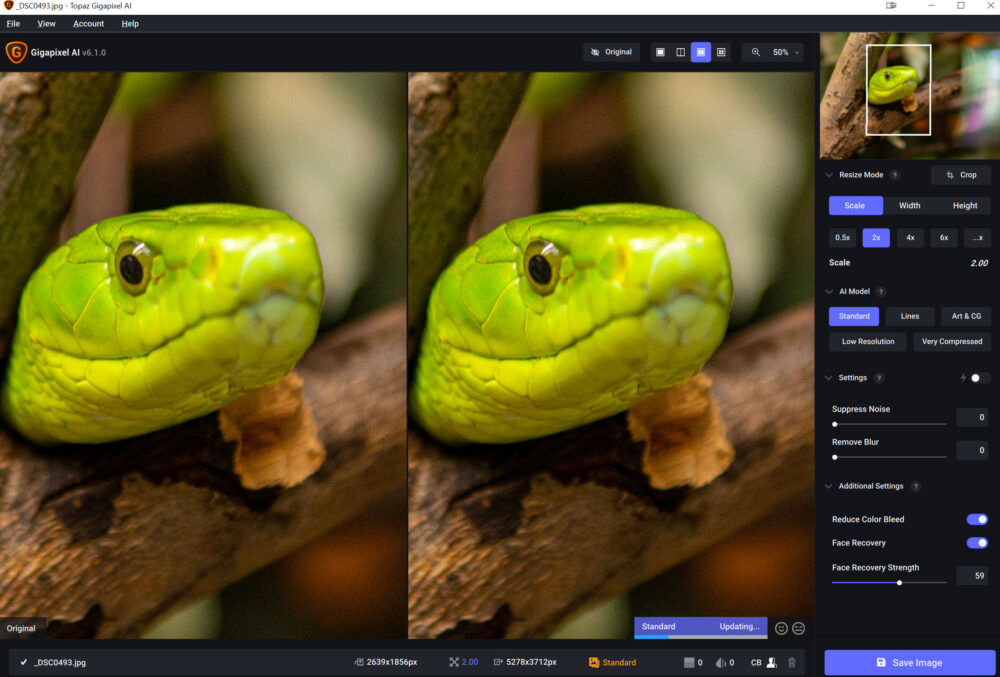Switch to the Height resize tab
1000x677 pixels.
click(x=965, y=206)
